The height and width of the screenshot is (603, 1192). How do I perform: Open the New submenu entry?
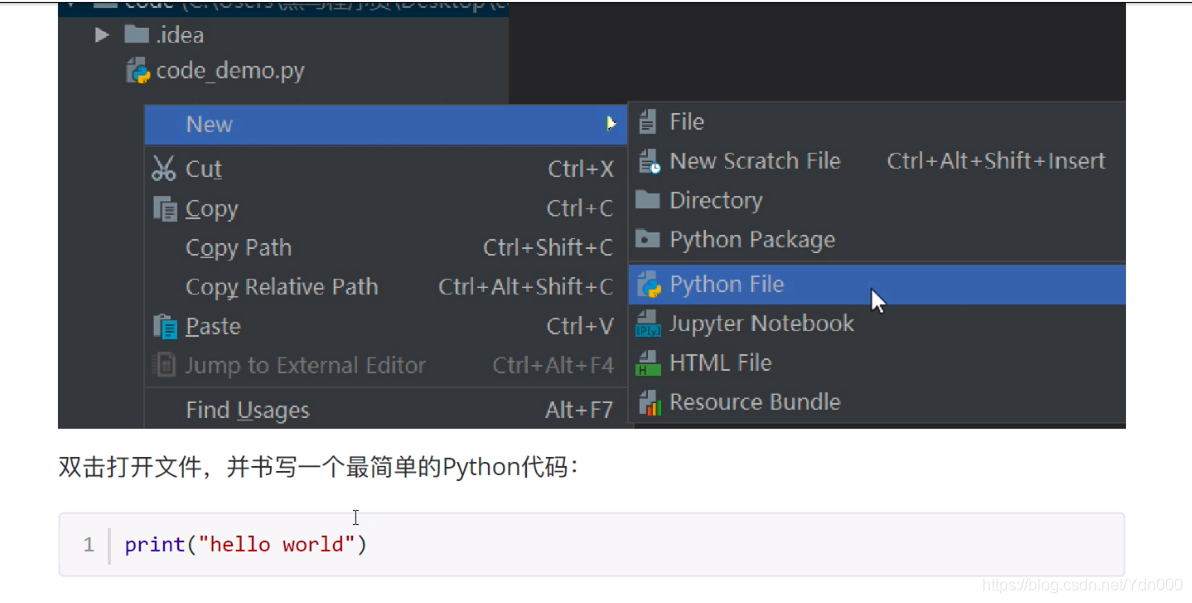[385, 124]
